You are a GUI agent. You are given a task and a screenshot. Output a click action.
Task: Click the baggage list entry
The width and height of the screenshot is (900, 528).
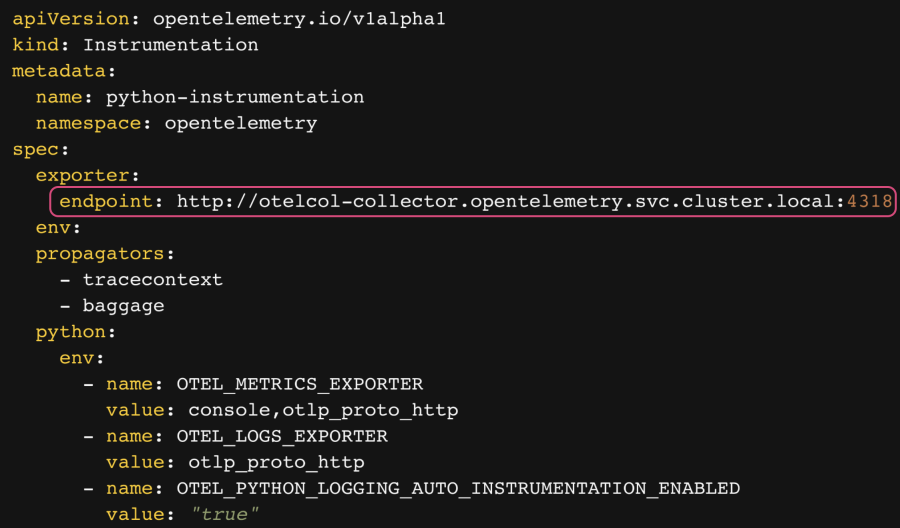[x=123, y=306]
